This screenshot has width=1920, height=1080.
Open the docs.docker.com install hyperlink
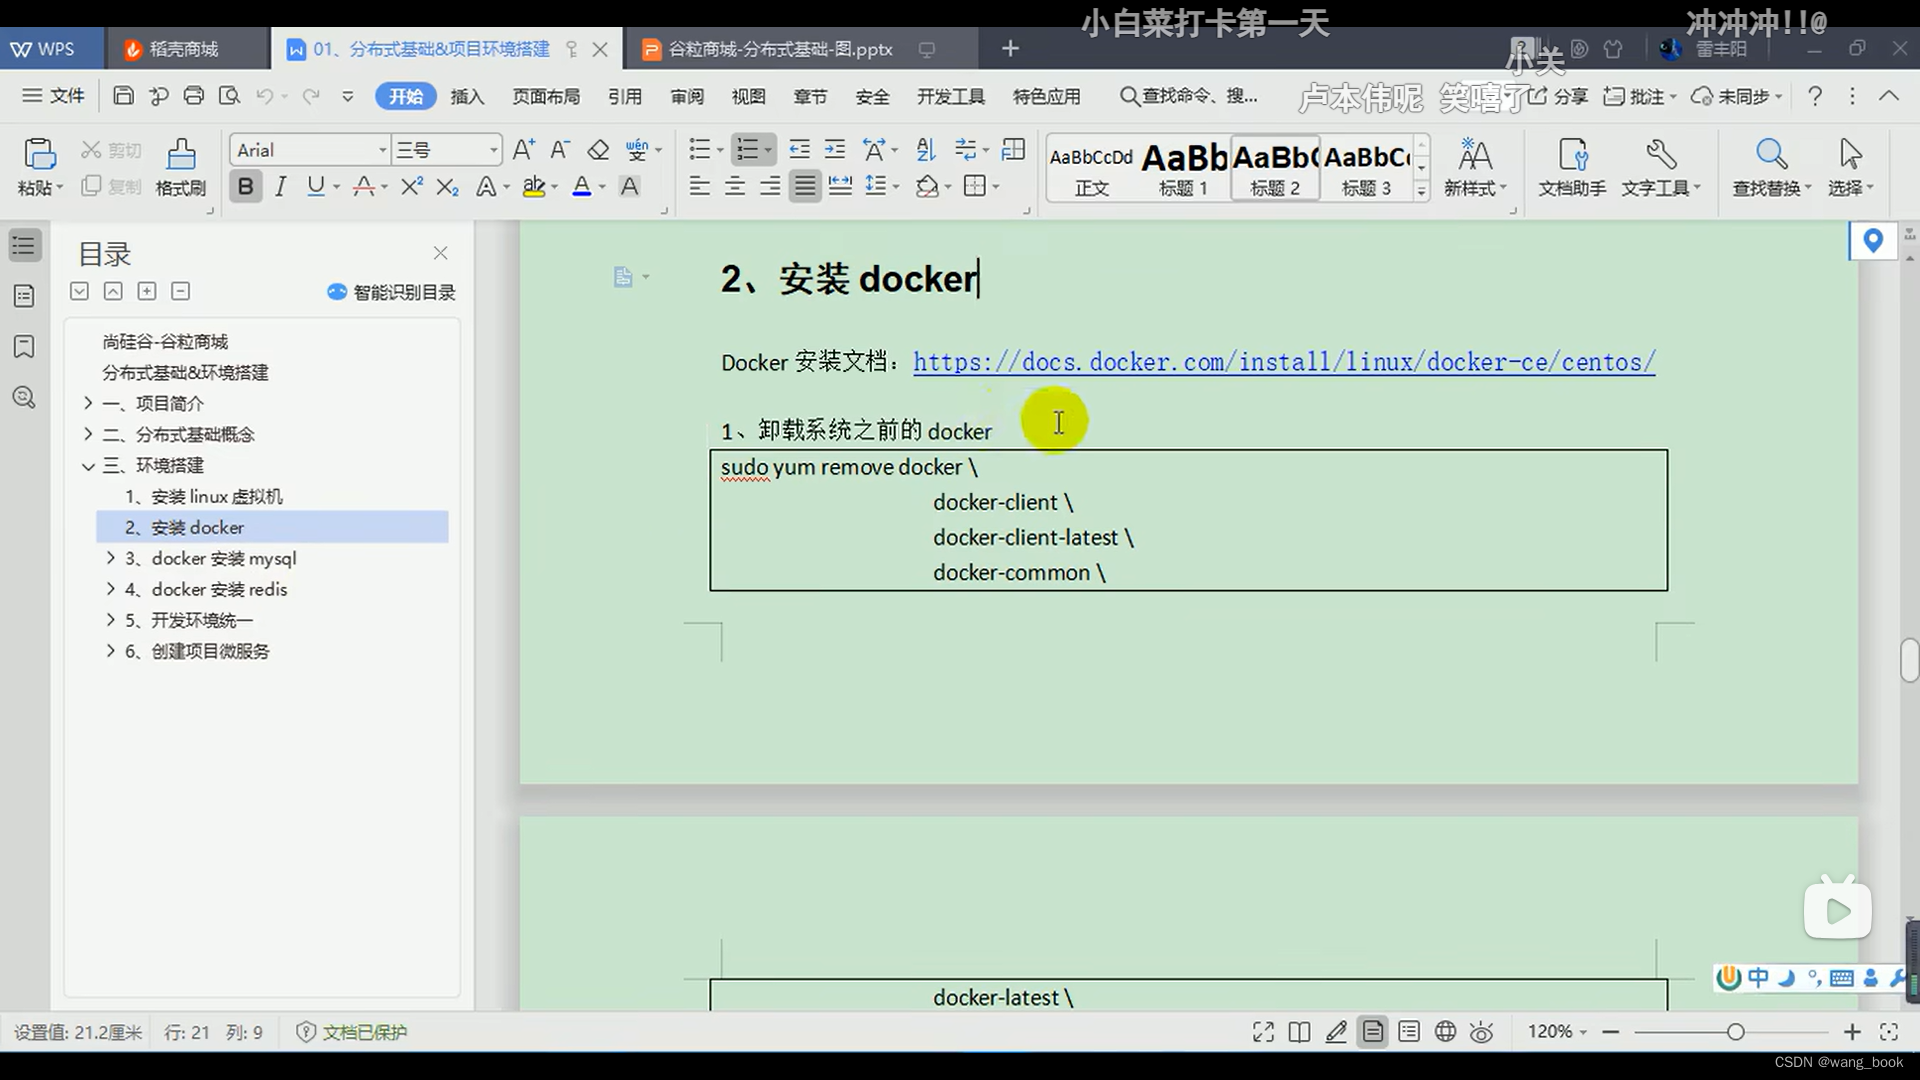1283,362
